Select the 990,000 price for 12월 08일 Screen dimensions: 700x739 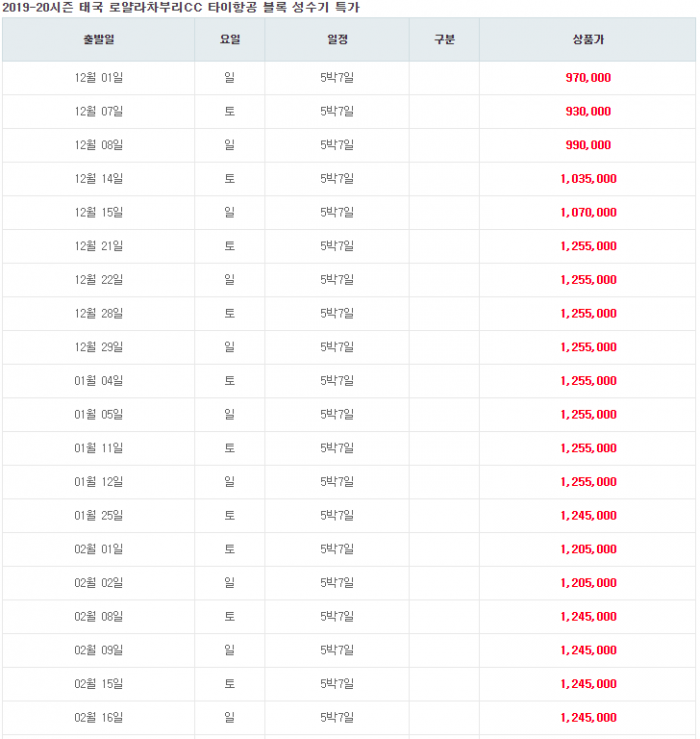click(x=588, y=145)
